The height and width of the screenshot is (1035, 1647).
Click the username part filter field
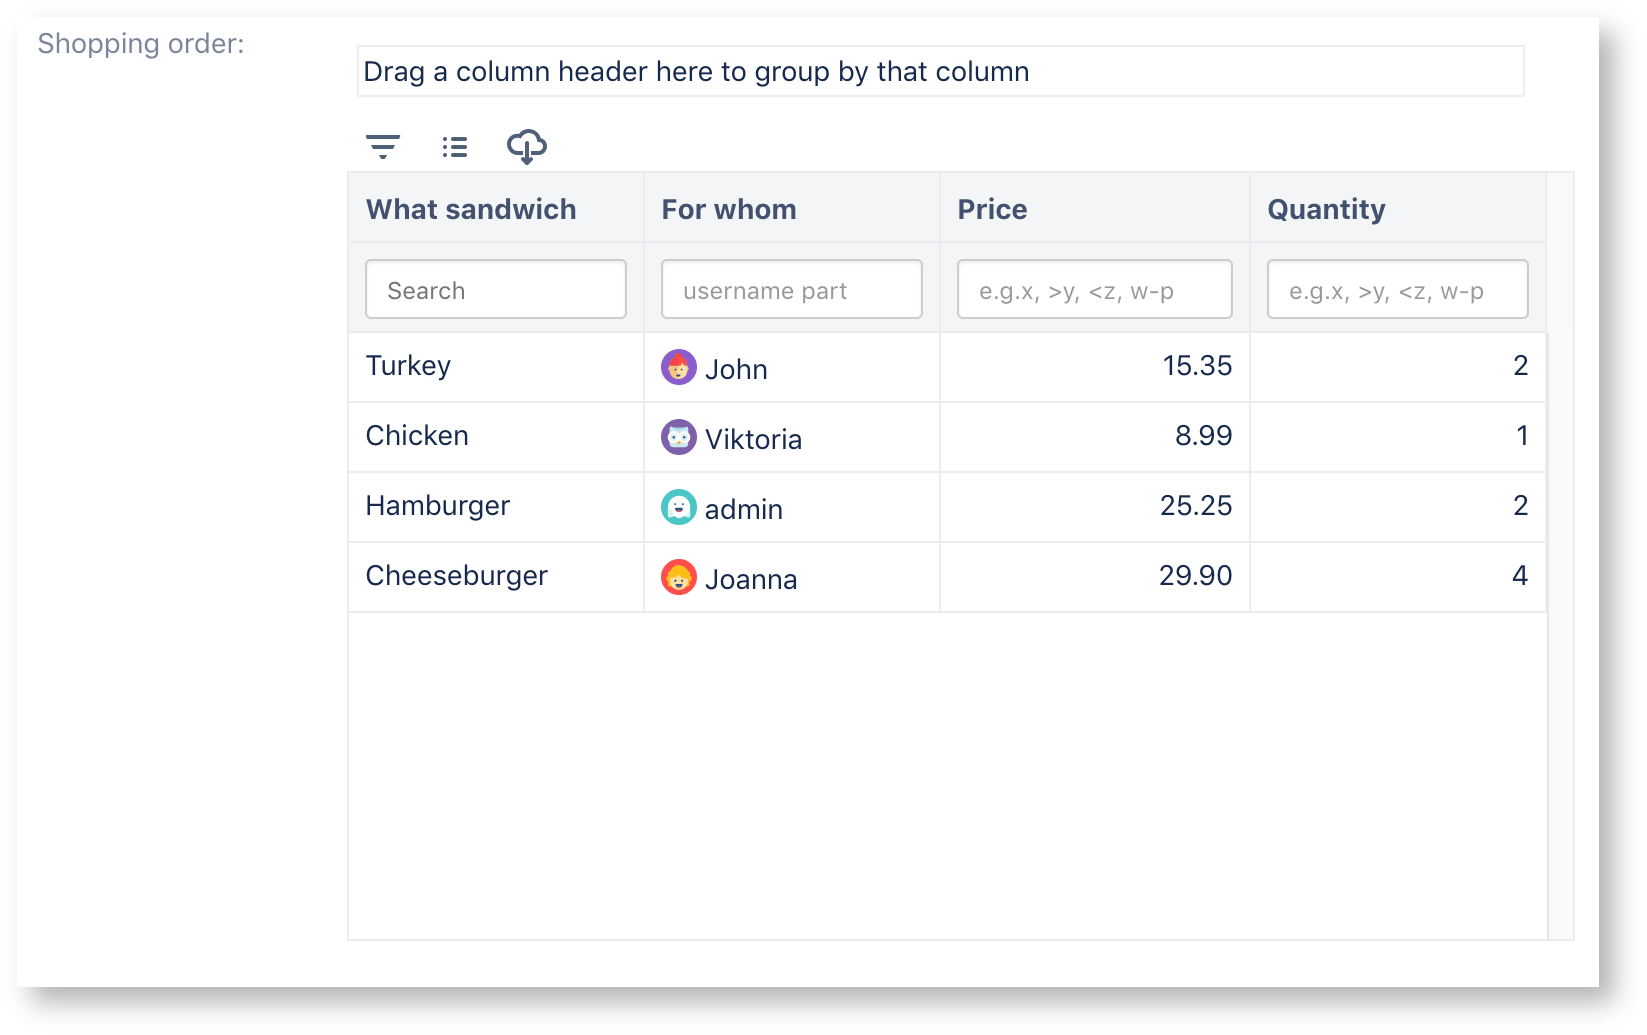(x=791, y=289)
